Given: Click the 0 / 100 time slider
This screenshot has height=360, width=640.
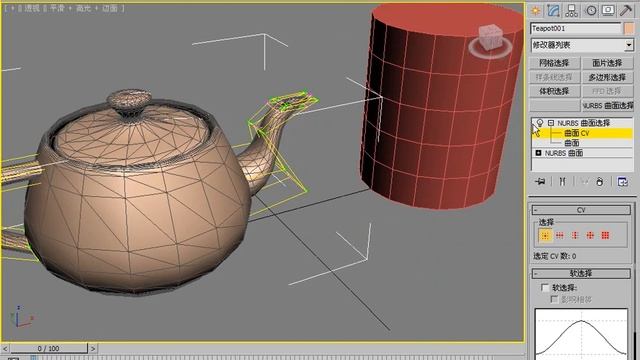Looking at the screenshot, I should click(48, 349).
